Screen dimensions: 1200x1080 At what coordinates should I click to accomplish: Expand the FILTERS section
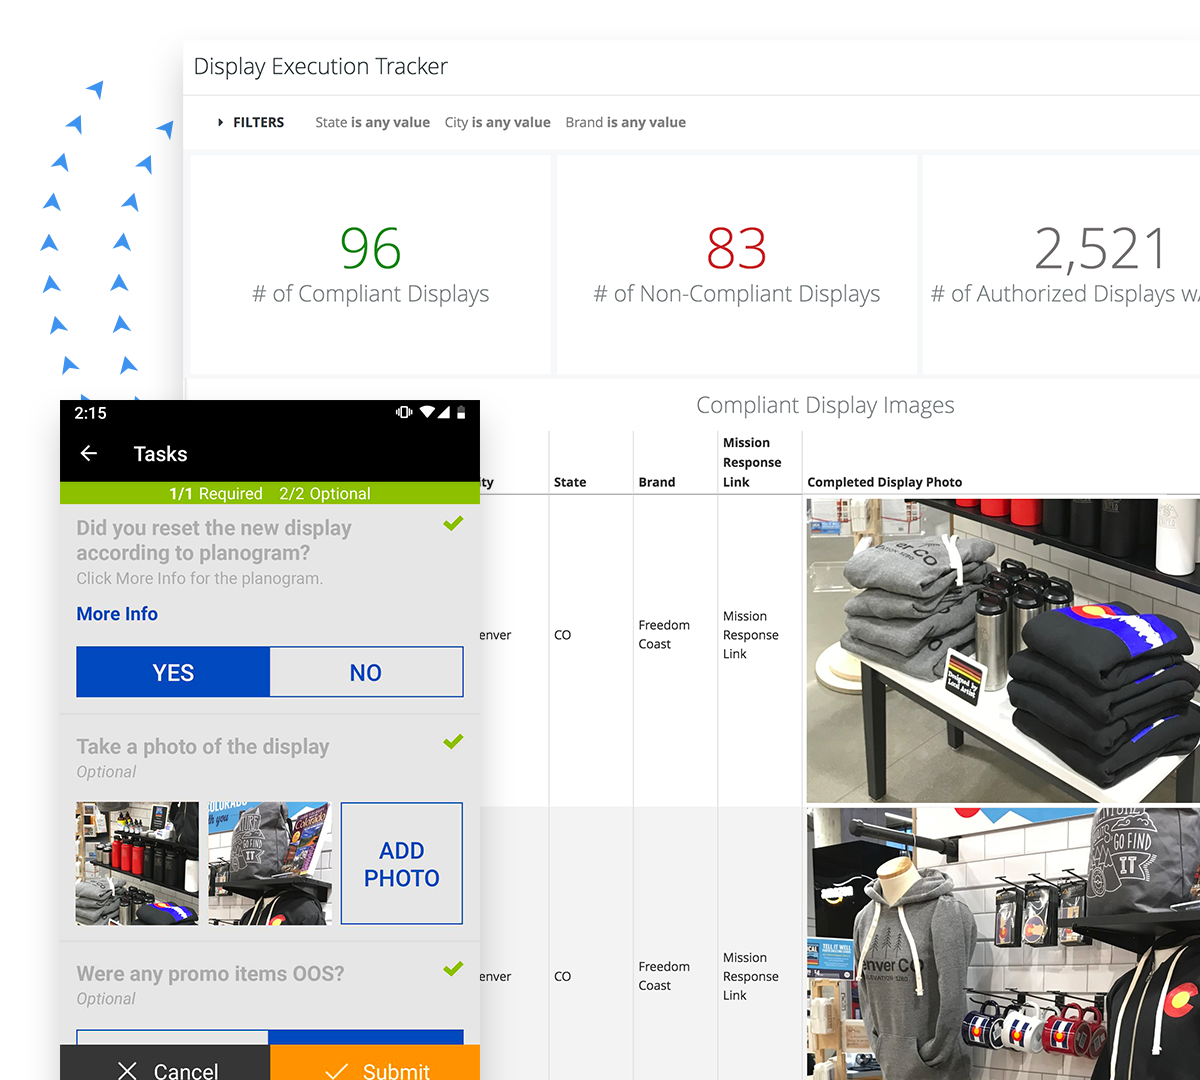[250, 122]
